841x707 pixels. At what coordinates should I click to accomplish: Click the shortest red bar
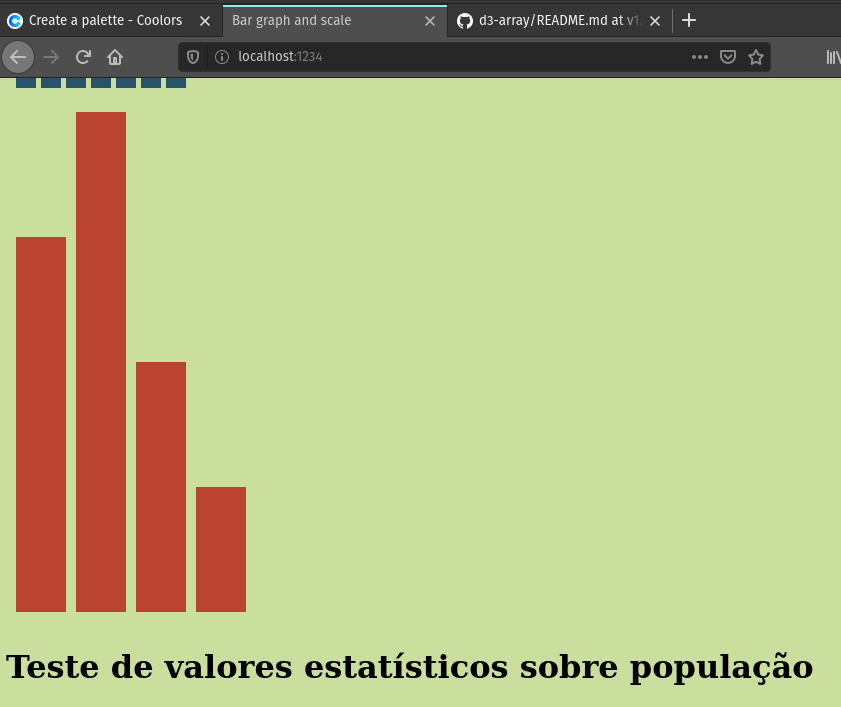tap(221, 549)
